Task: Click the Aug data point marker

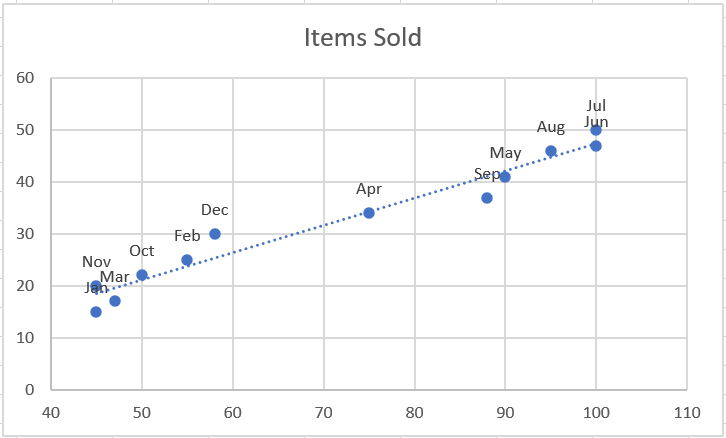Action: click(x=551, y=151)
